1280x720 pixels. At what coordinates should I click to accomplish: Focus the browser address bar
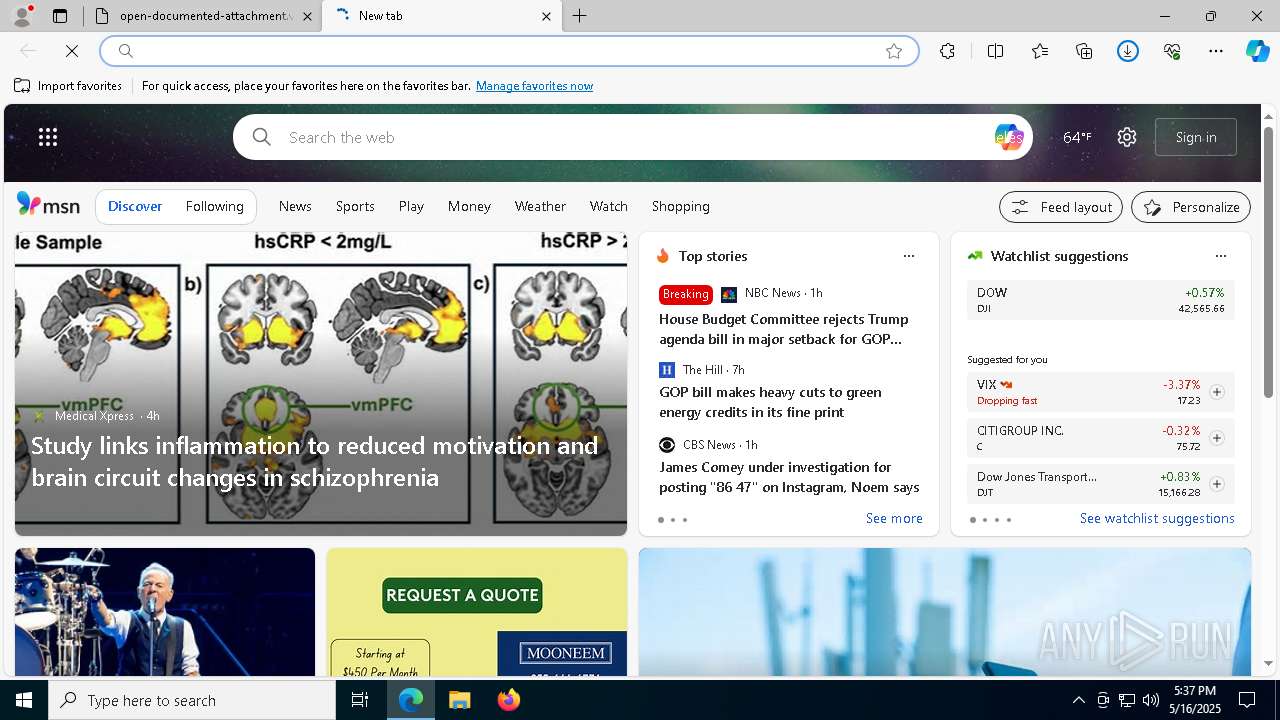(x=508, y=51)
